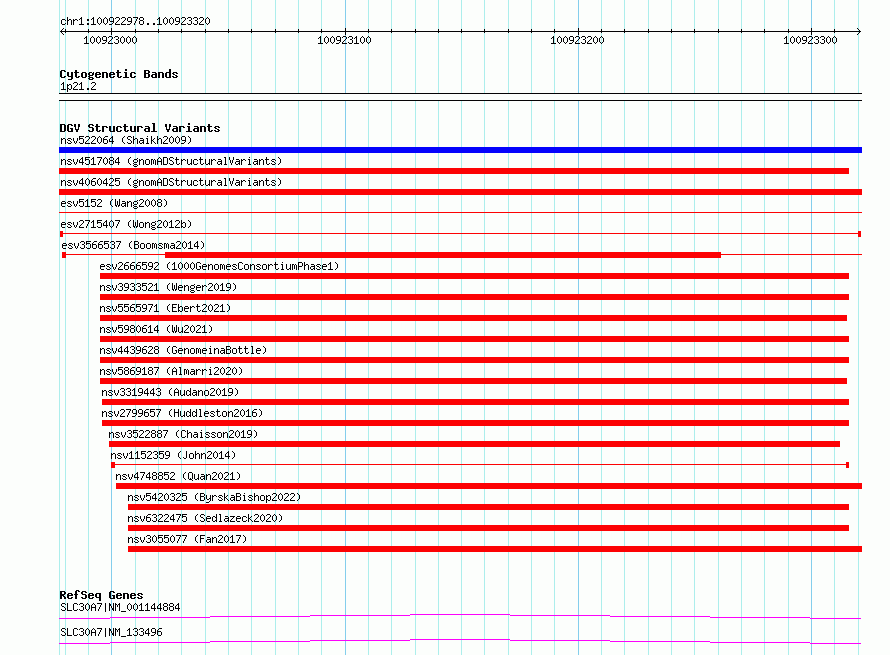Select variant label esv2666592 (1000GenomesConsortiumPhase1)

click(219, 266)
